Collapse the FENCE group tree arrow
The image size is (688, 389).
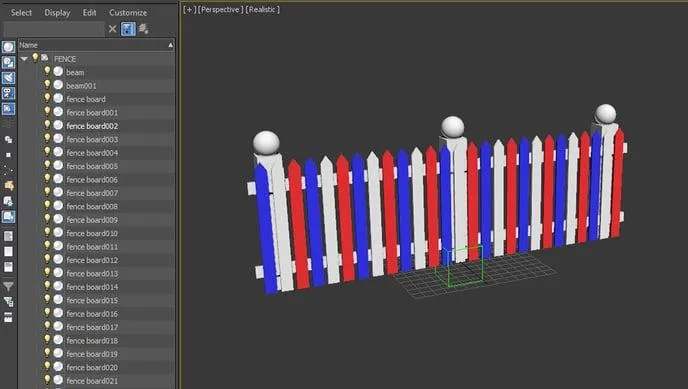(x=24, y=58)
